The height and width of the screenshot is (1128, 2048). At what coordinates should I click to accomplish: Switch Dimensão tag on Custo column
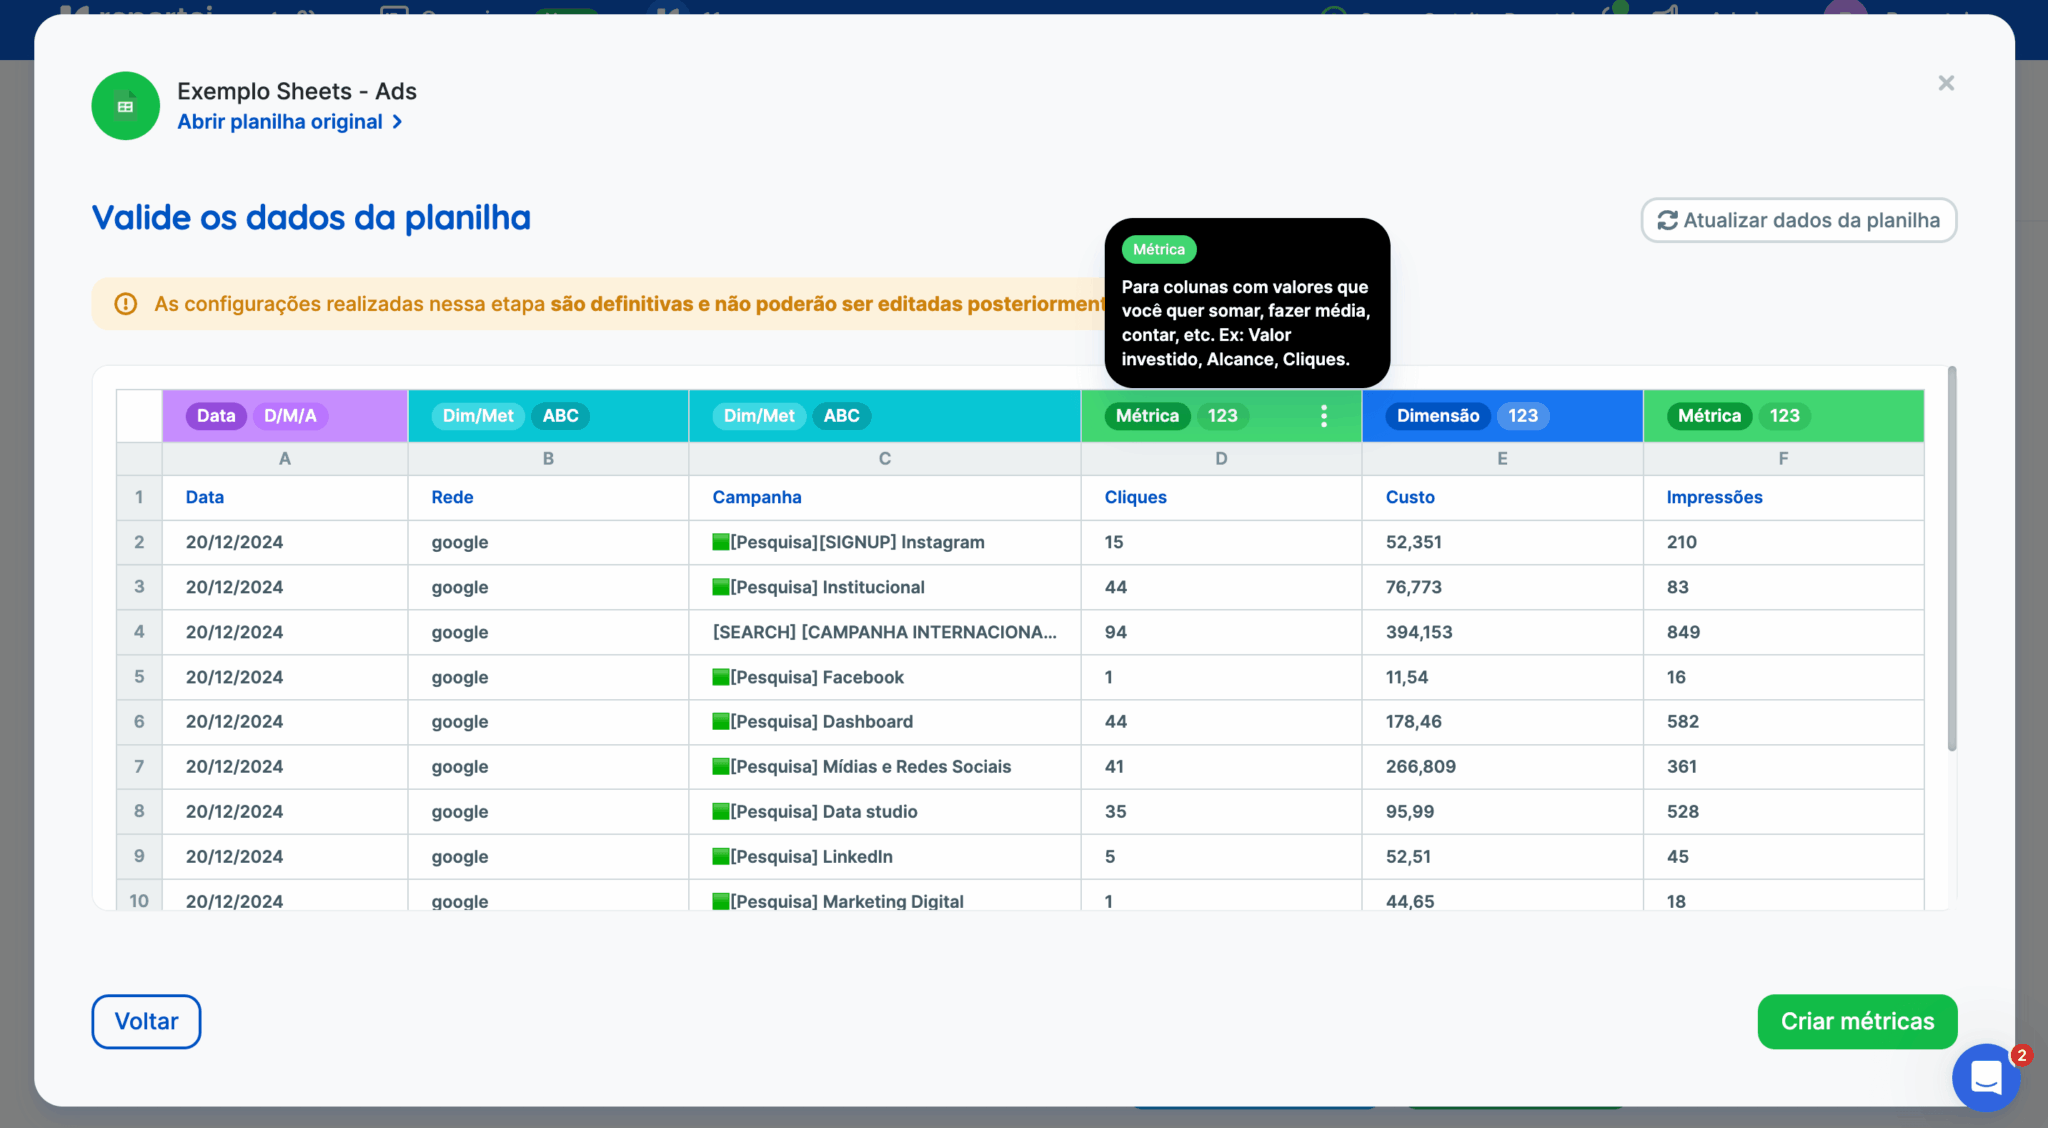(1437, 416)
